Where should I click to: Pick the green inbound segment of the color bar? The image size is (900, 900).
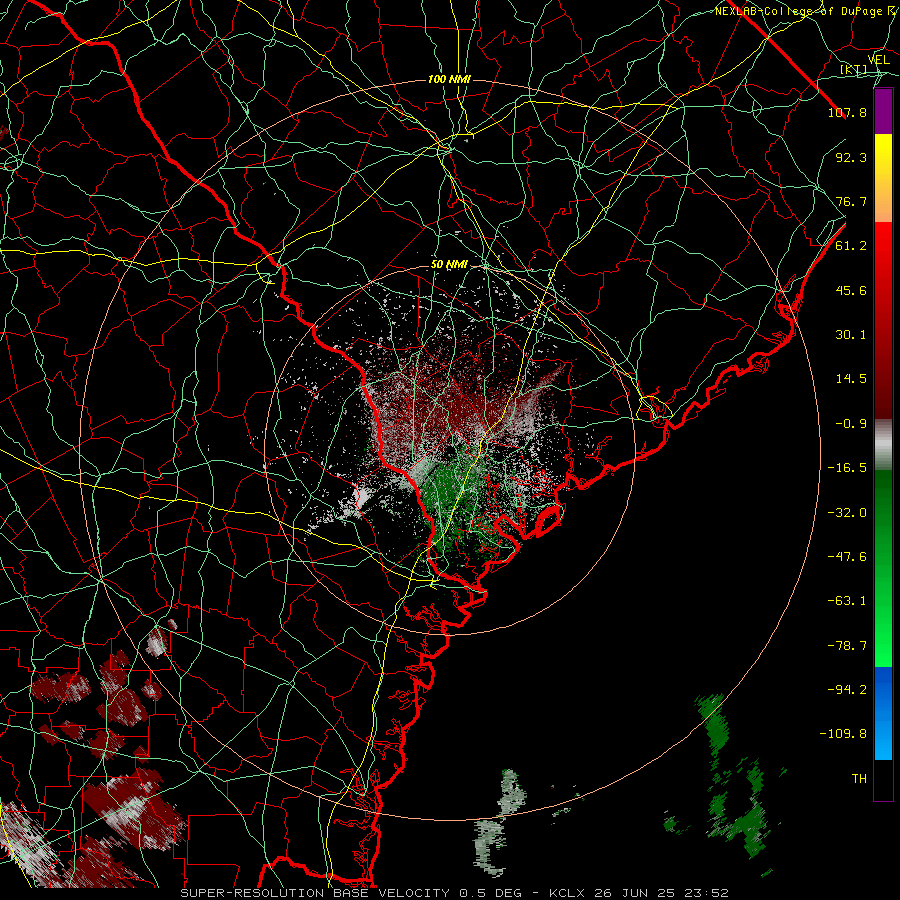coord(883,568)
